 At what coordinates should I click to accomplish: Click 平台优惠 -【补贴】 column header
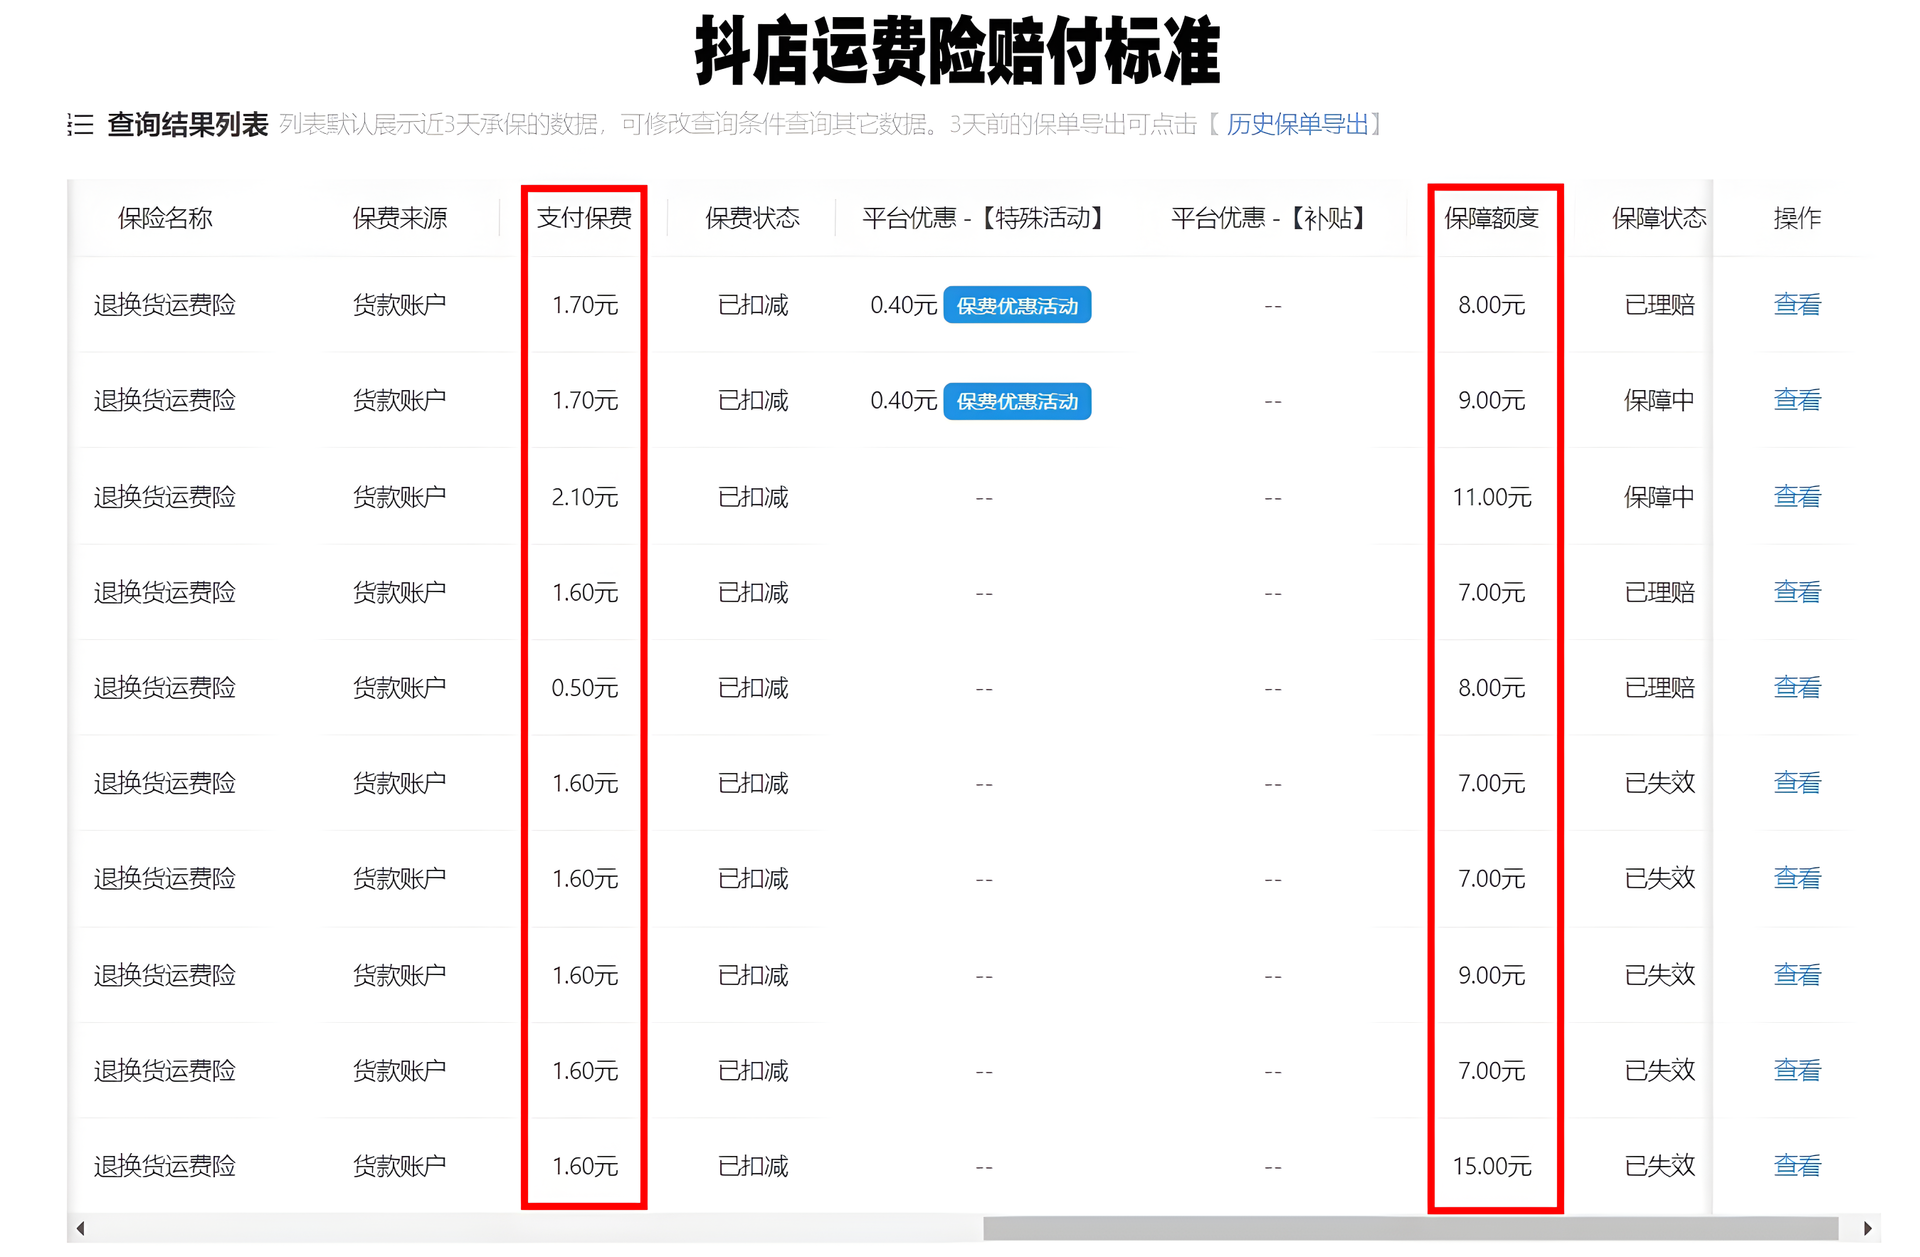pyautogui.click(x=1271, y=218)
